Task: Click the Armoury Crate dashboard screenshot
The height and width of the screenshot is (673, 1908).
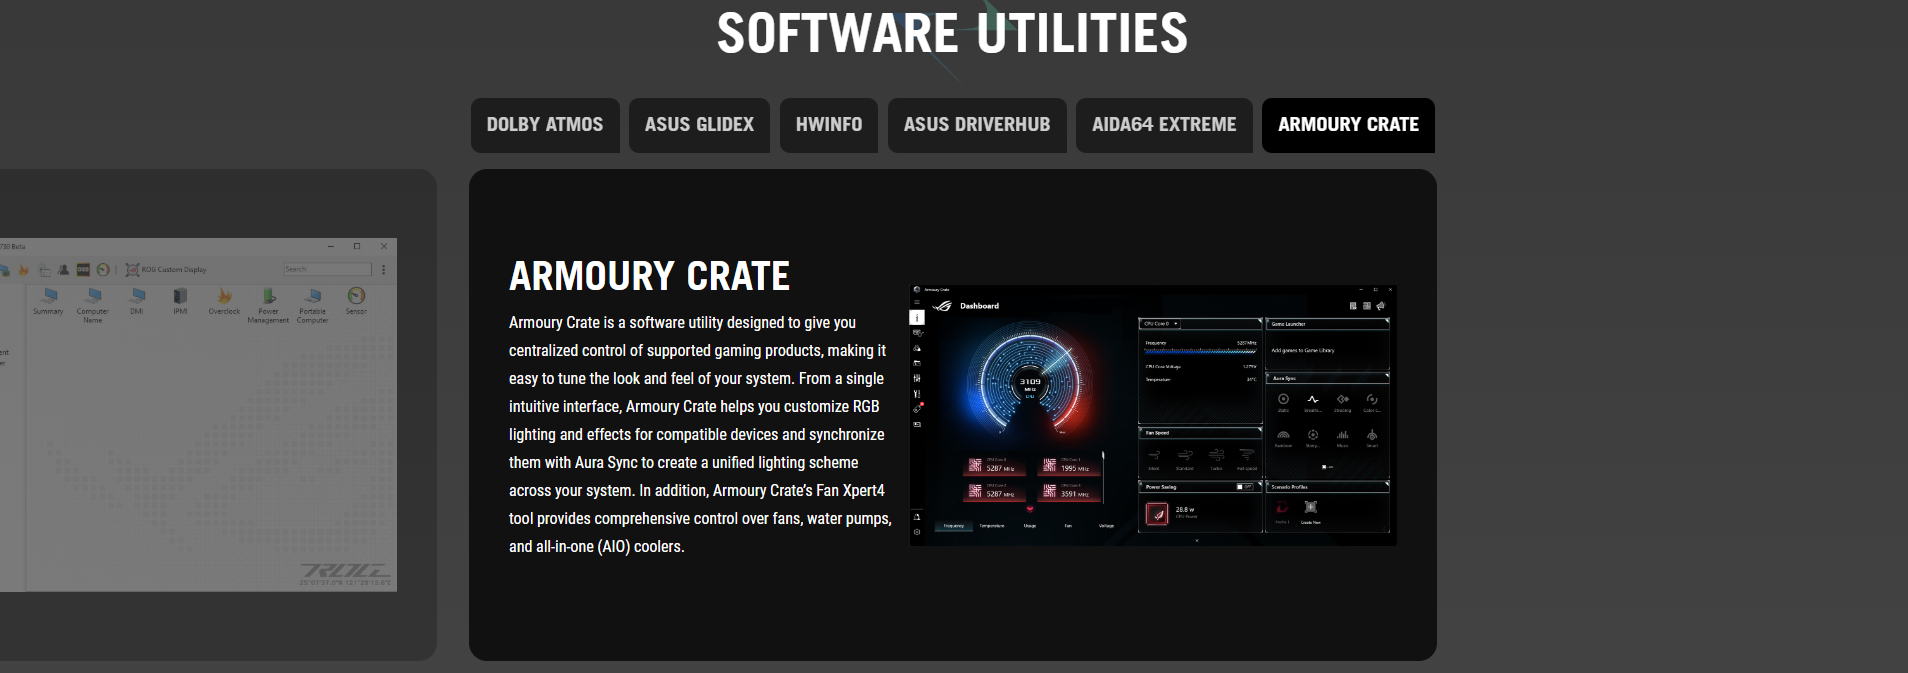Action: (x=1153, y=415)
